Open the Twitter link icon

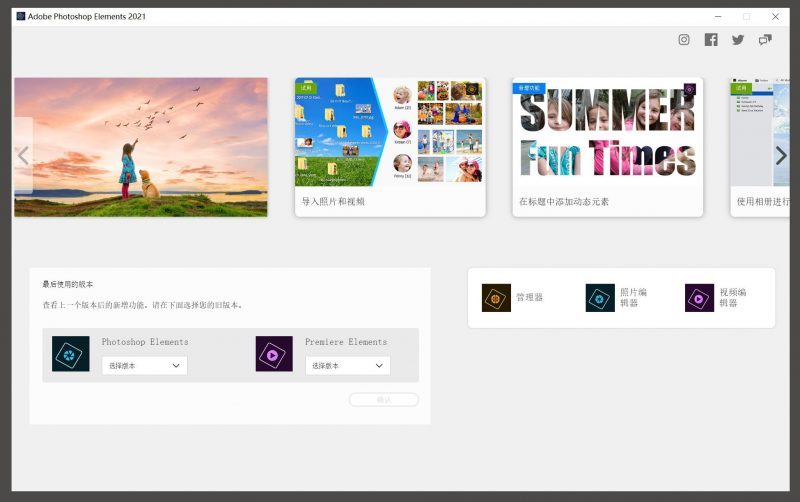click(738, 40)
